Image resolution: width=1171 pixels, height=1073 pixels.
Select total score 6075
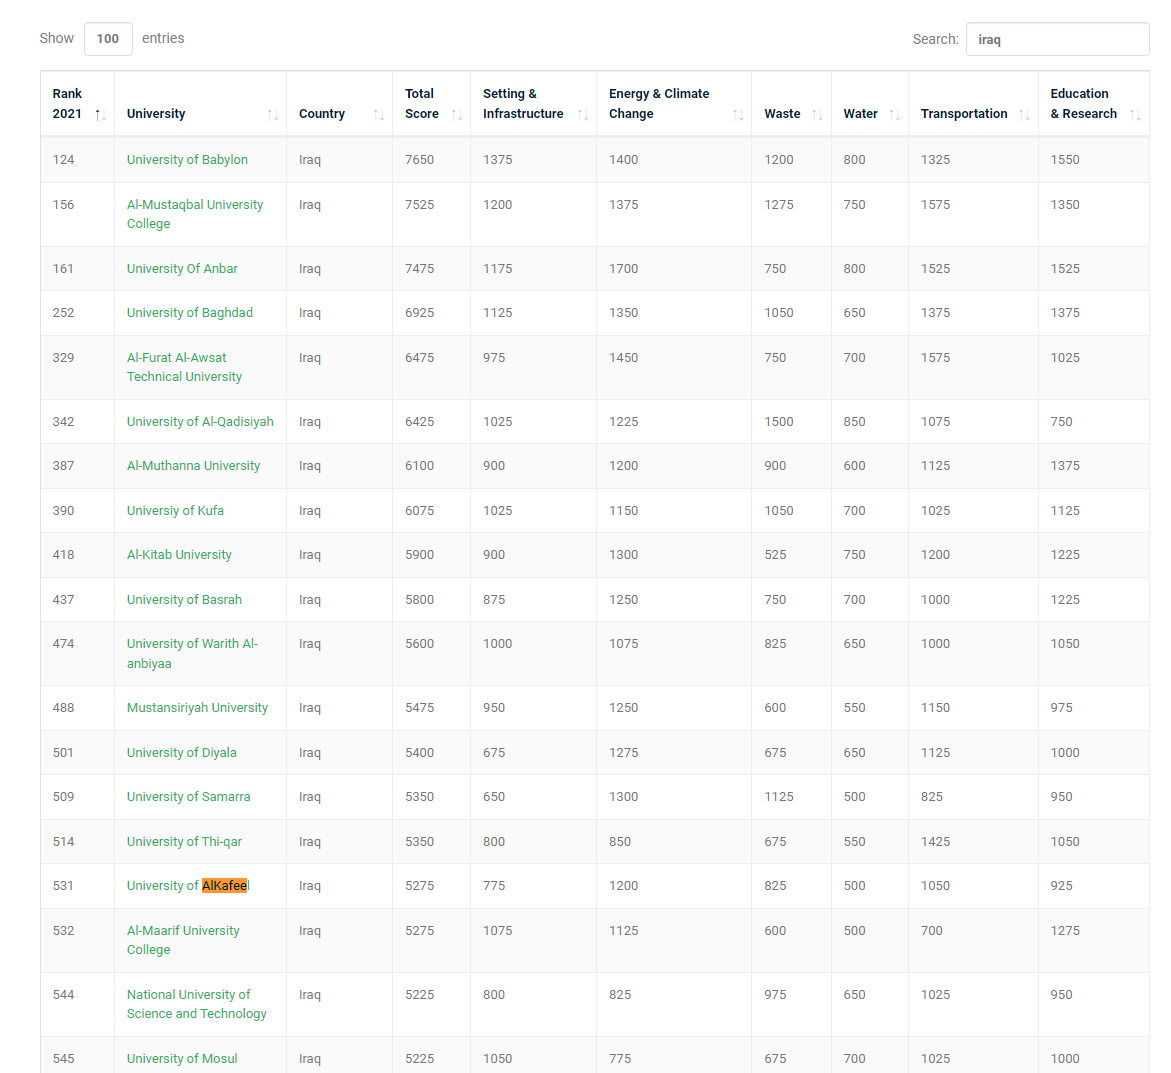[420, 511]
